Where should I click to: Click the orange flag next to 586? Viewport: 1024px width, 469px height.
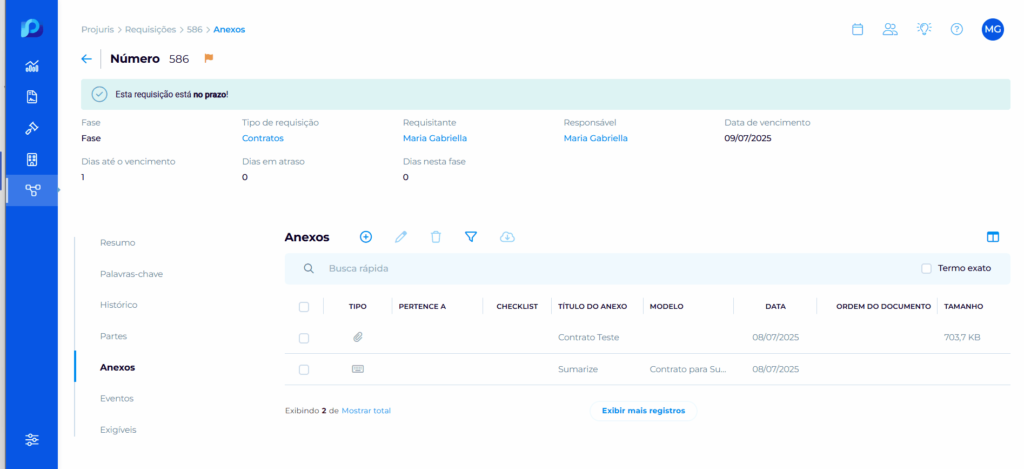(x=209, y=59)
